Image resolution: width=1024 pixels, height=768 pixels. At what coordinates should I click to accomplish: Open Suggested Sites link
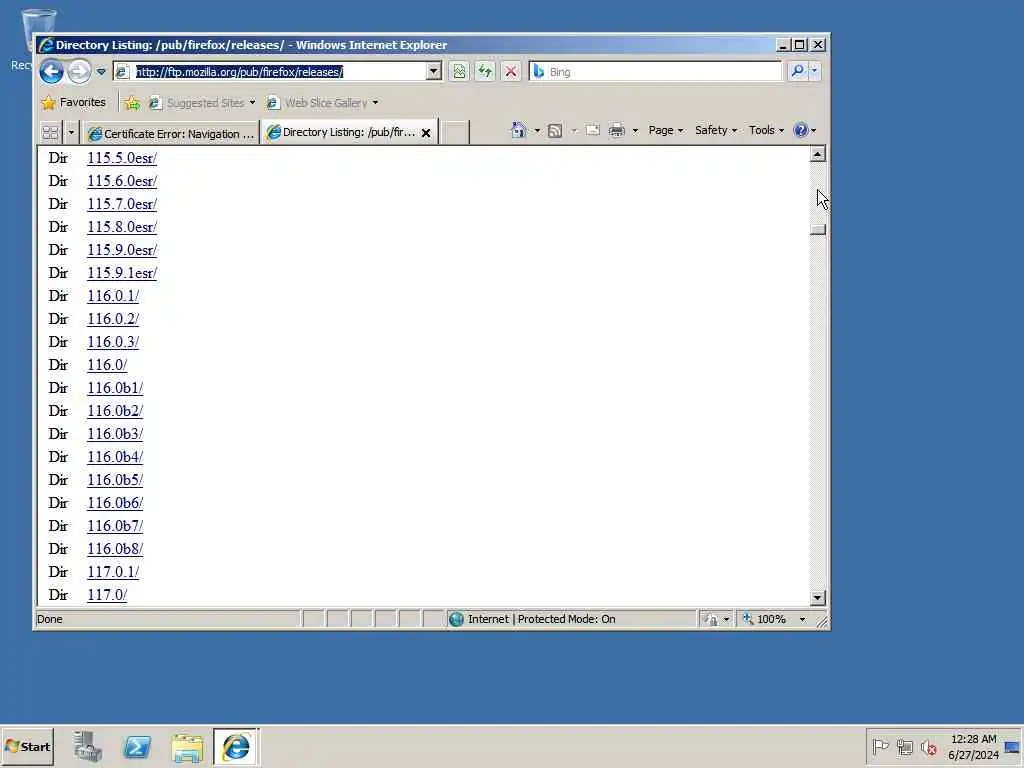202,103
